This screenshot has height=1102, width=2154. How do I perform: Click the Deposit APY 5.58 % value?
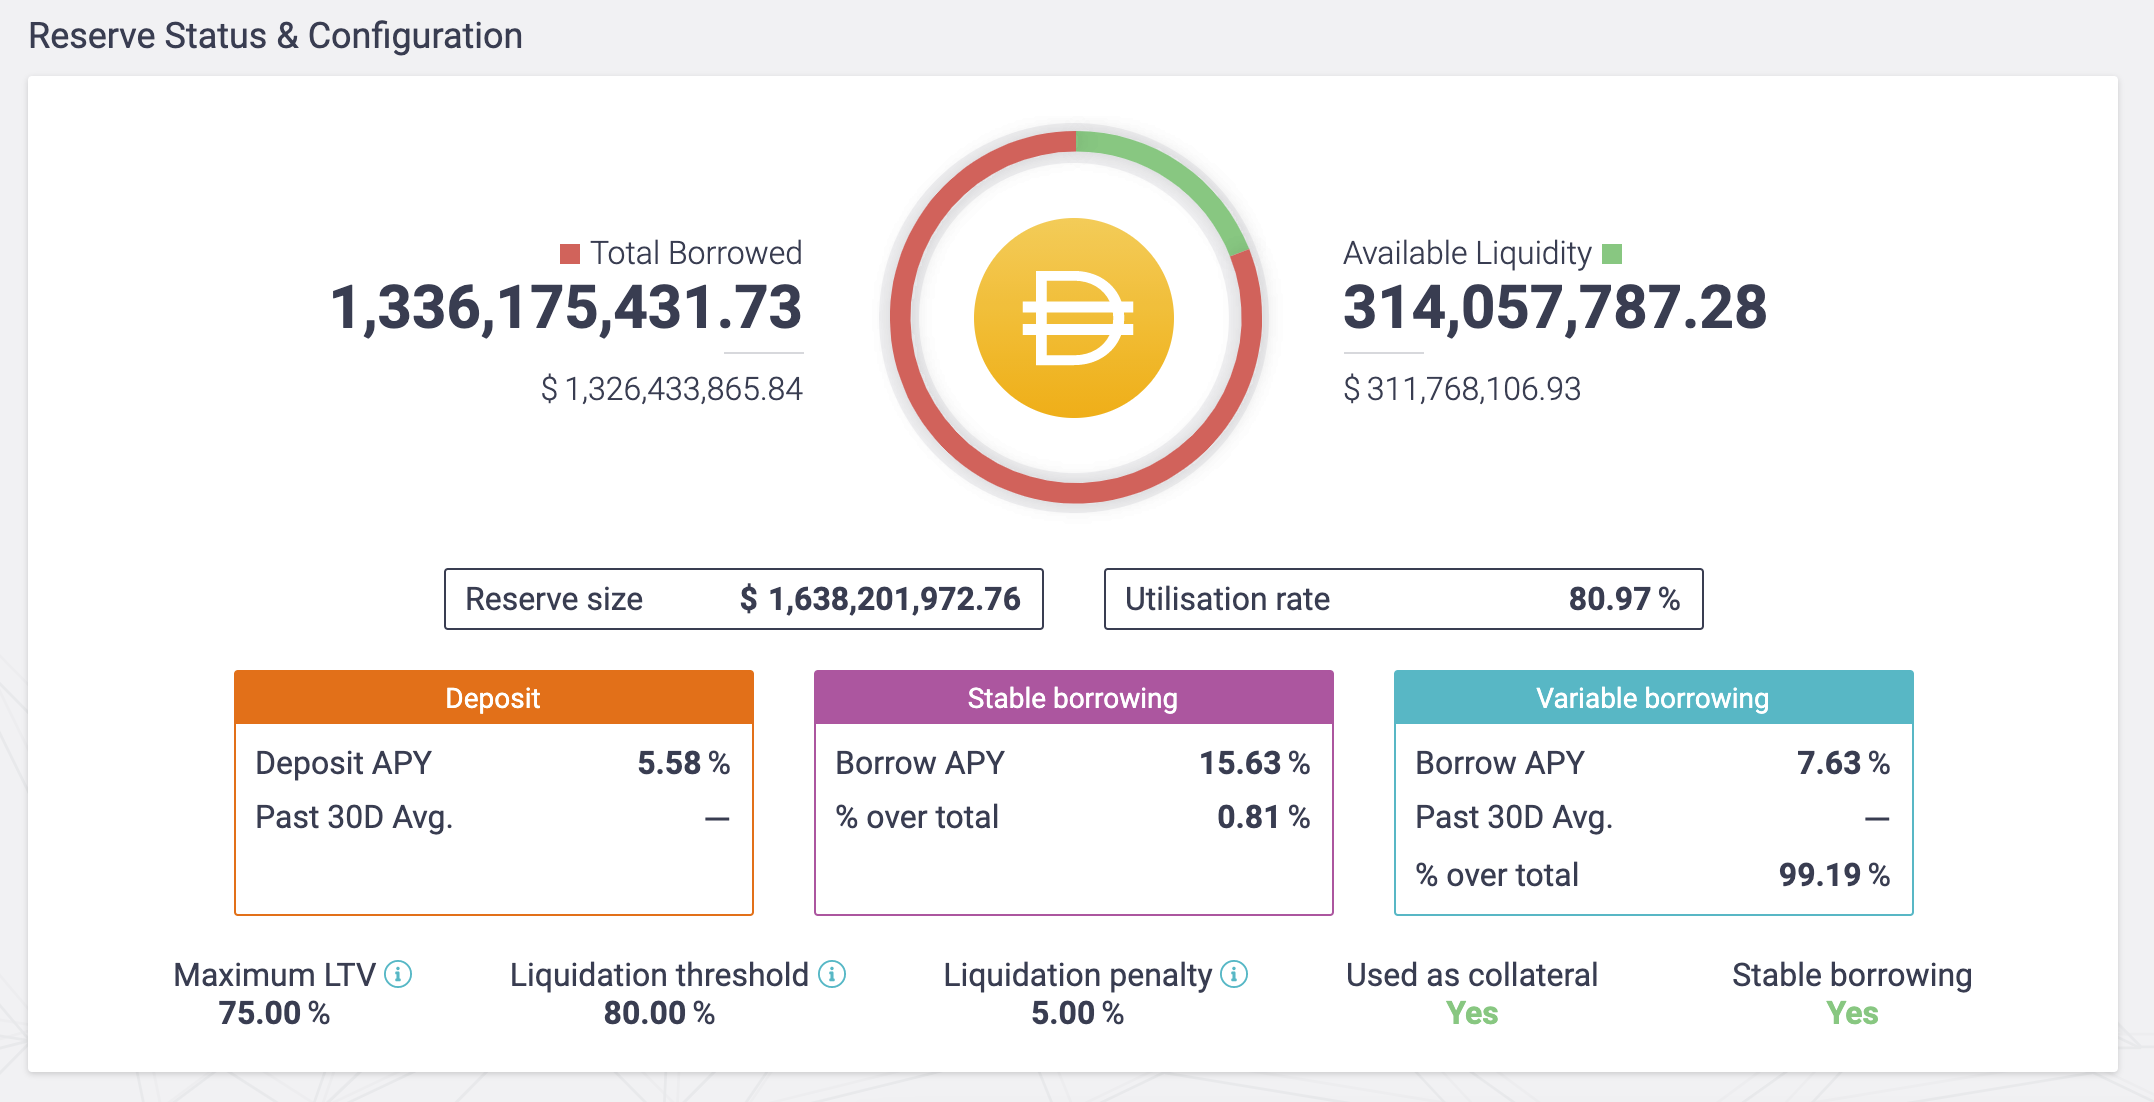(x=684, y=763)
